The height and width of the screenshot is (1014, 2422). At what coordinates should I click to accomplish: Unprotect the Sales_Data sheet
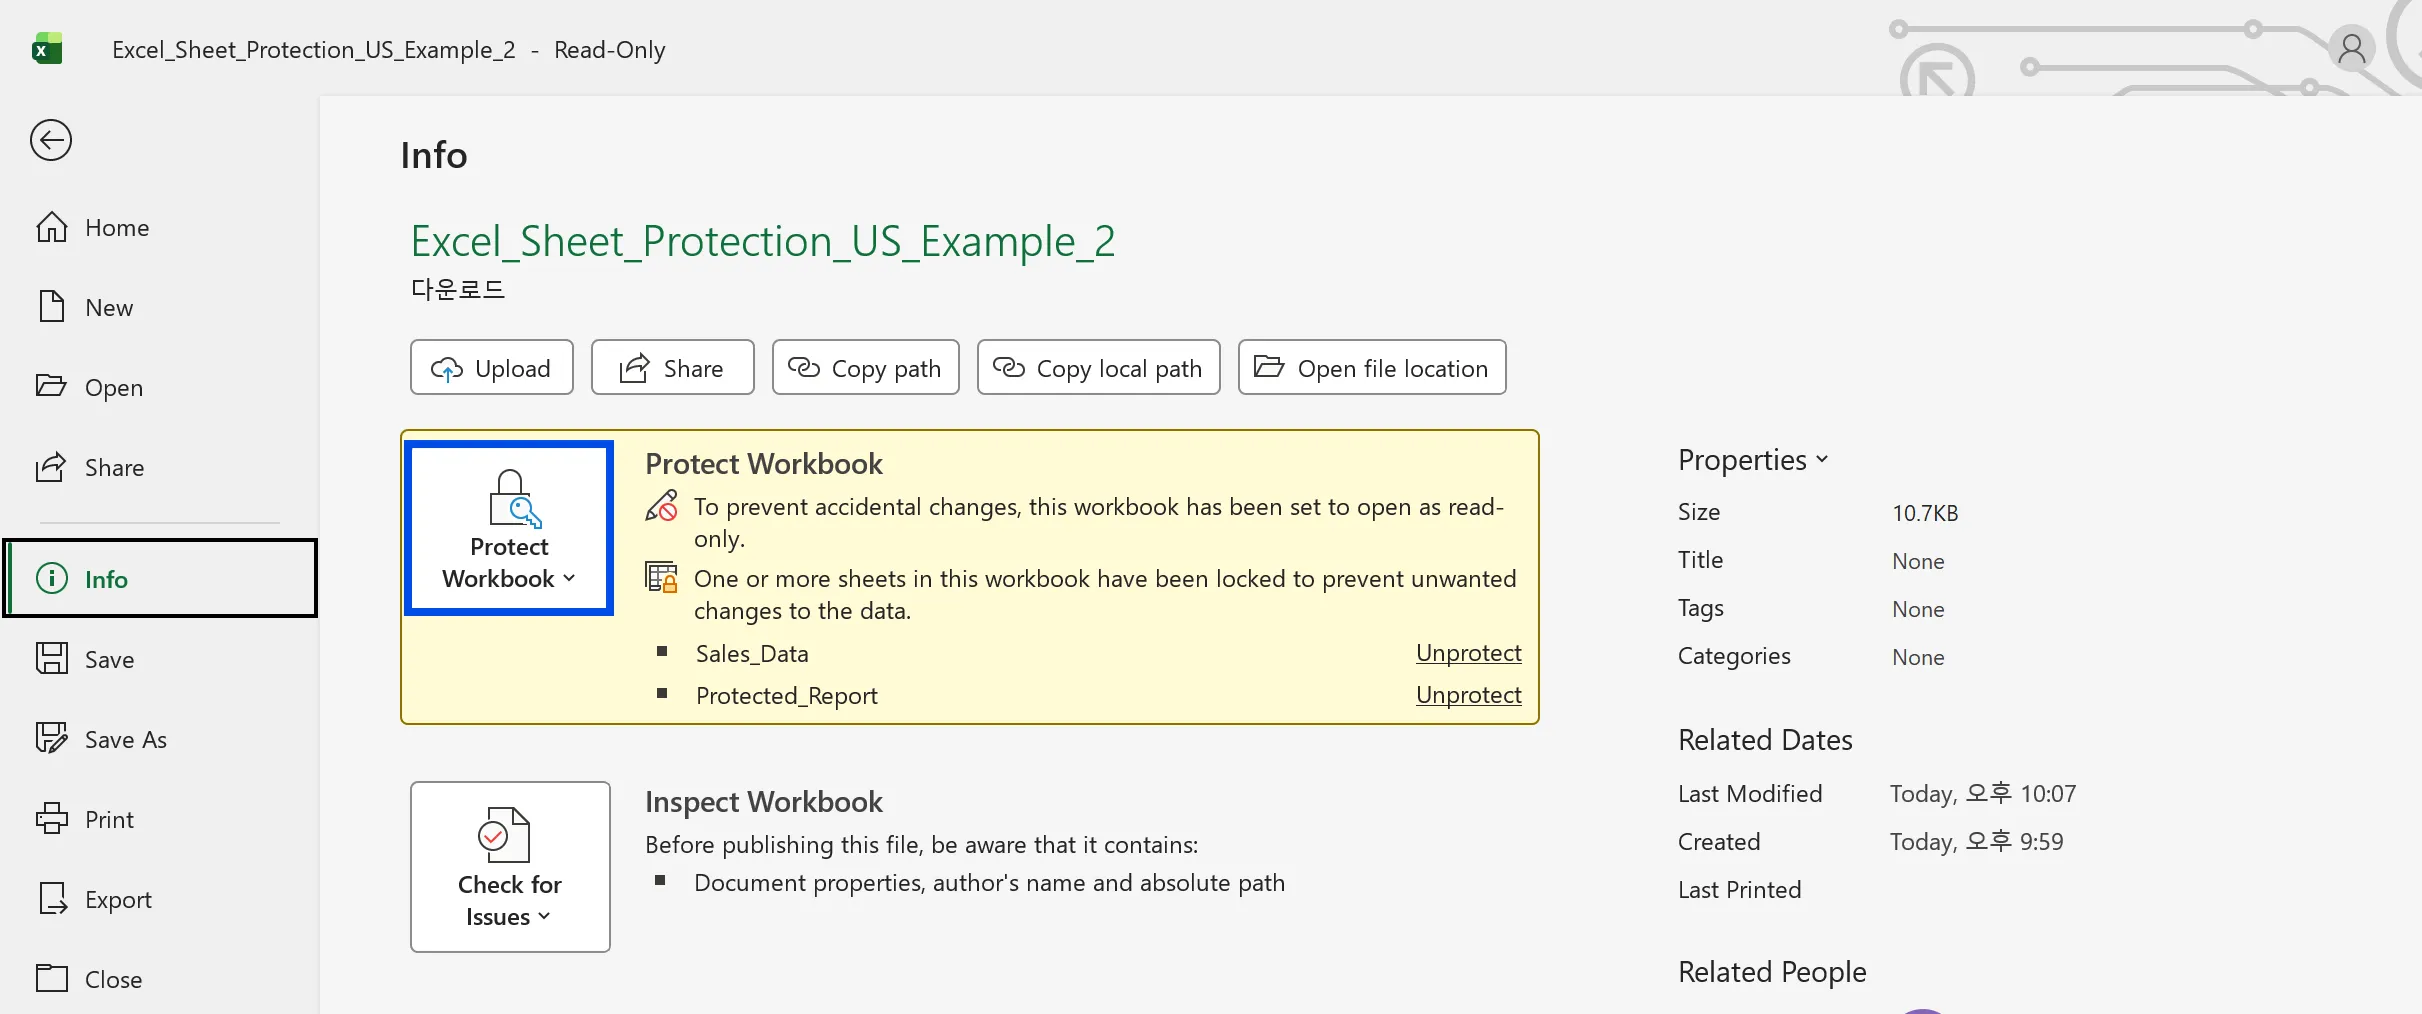(x=1468, y=653)
